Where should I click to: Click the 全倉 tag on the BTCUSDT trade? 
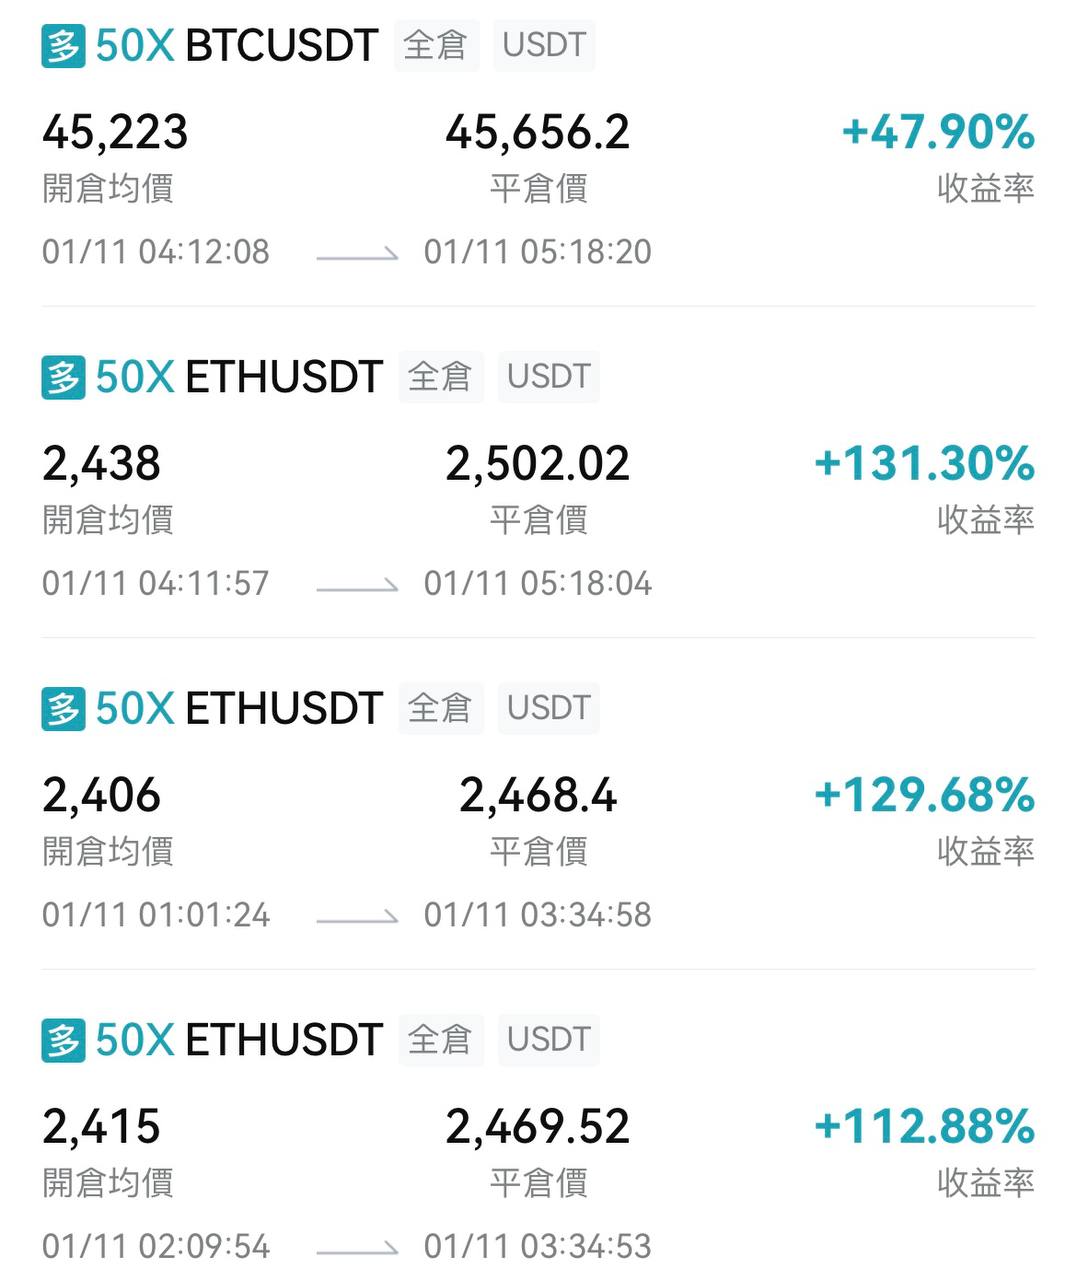[436, 46]
